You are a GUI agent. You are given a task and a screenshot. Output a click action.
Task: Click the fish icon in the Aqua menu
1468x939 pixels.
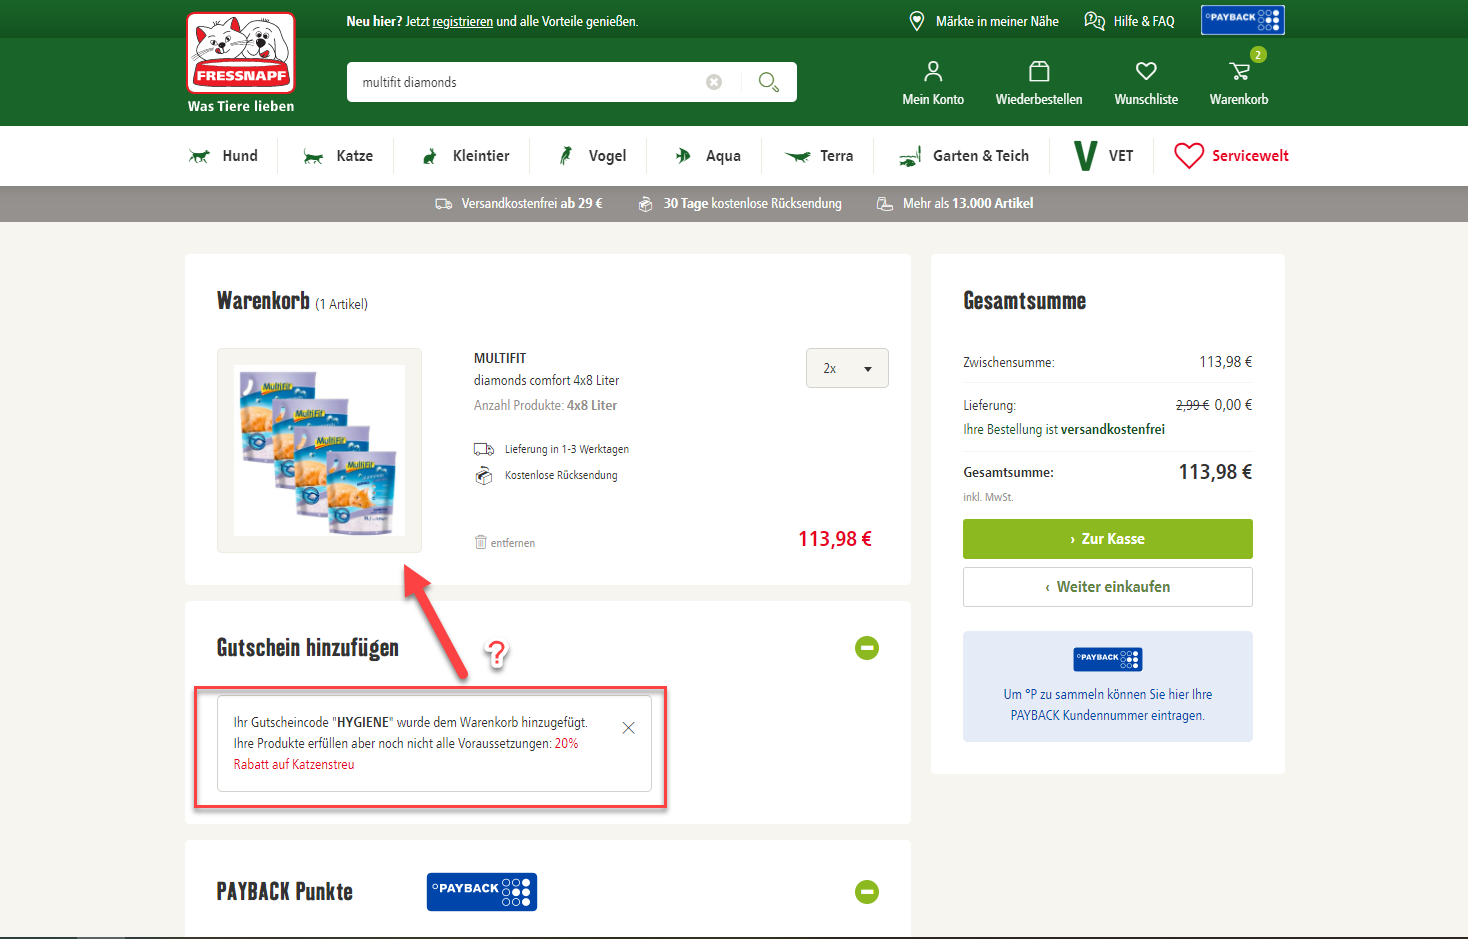683,156
